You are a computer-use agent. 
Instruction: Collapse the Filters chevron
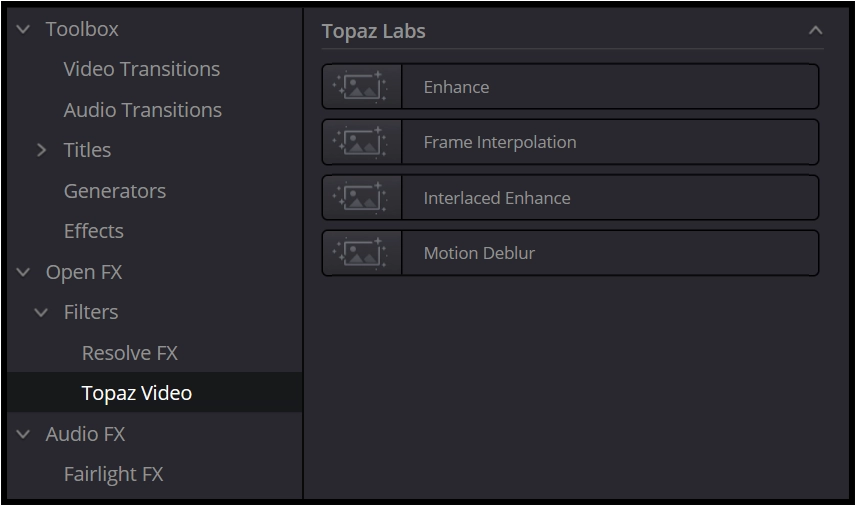(41, 312)
